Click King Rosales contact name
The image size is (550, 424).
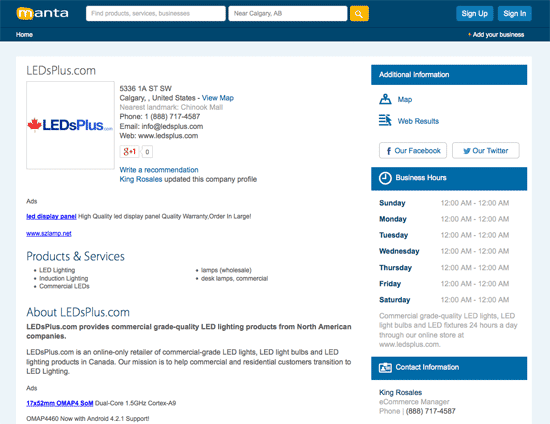(401, 392)
